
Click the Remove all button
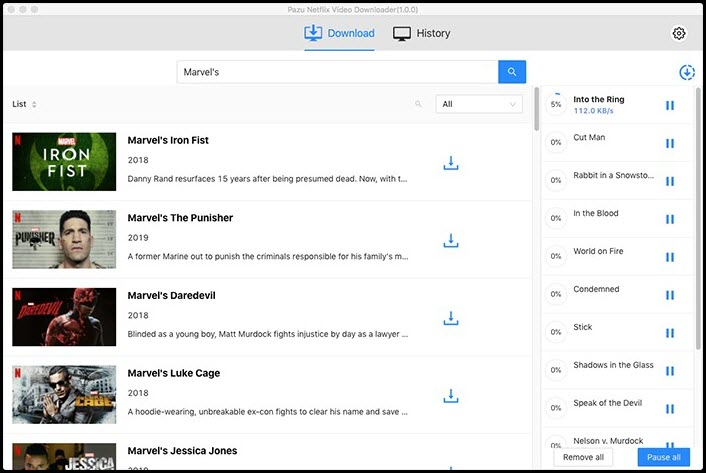pyautogui.click(x=583, y=457)
